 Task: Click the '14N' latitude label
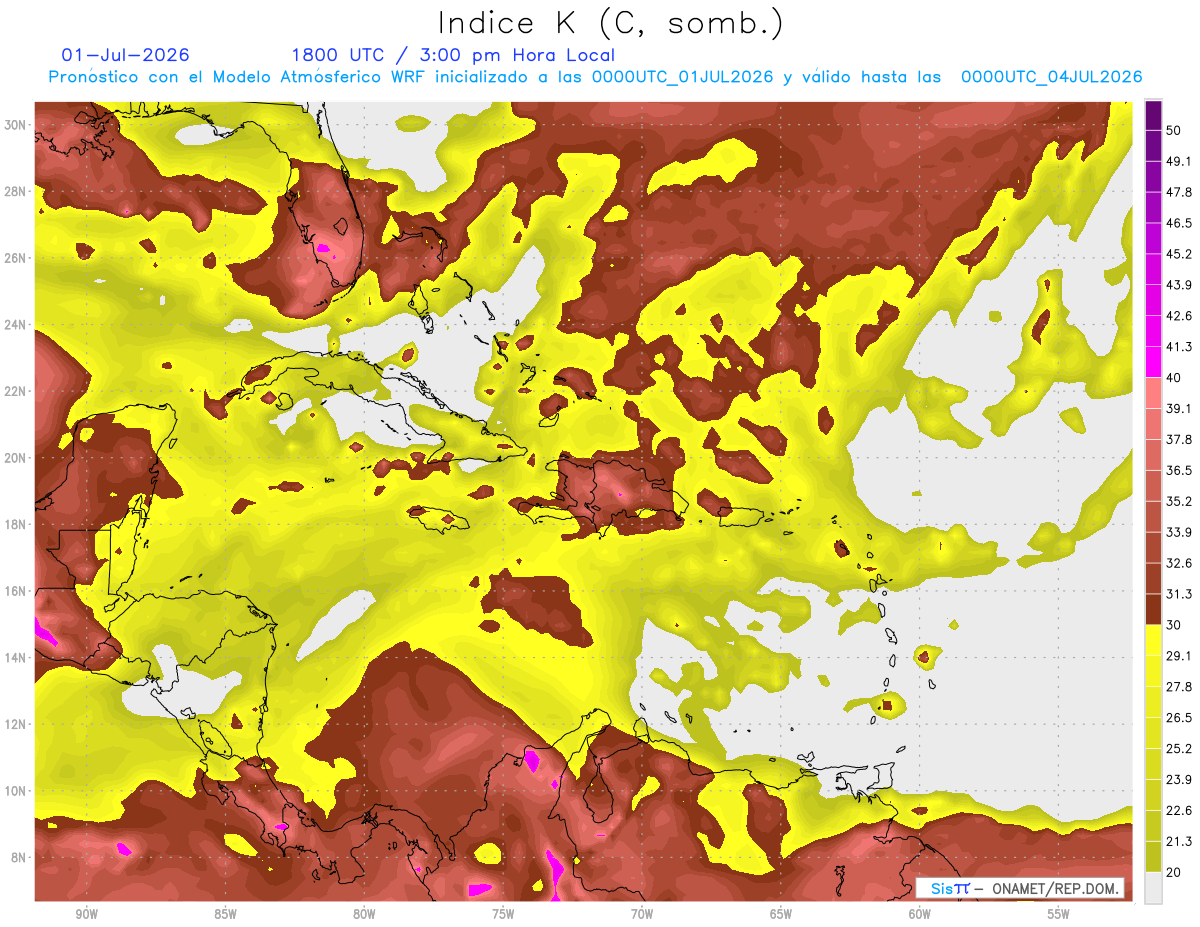click(17, 658)
